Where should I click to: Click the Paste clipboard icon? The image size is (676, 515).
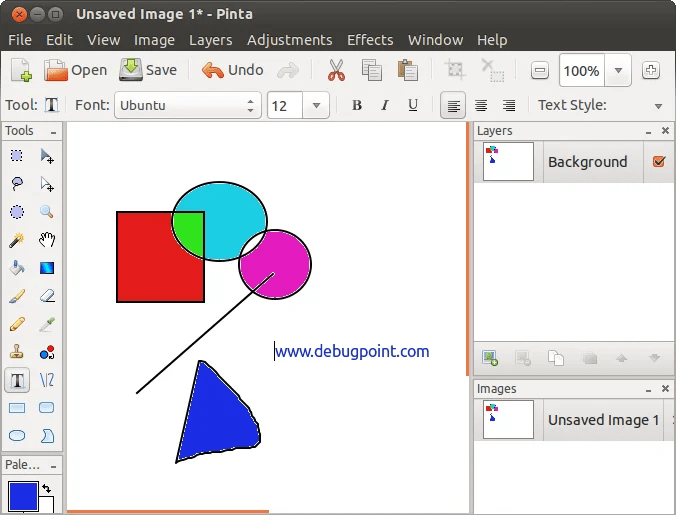[x=407, y=70]
